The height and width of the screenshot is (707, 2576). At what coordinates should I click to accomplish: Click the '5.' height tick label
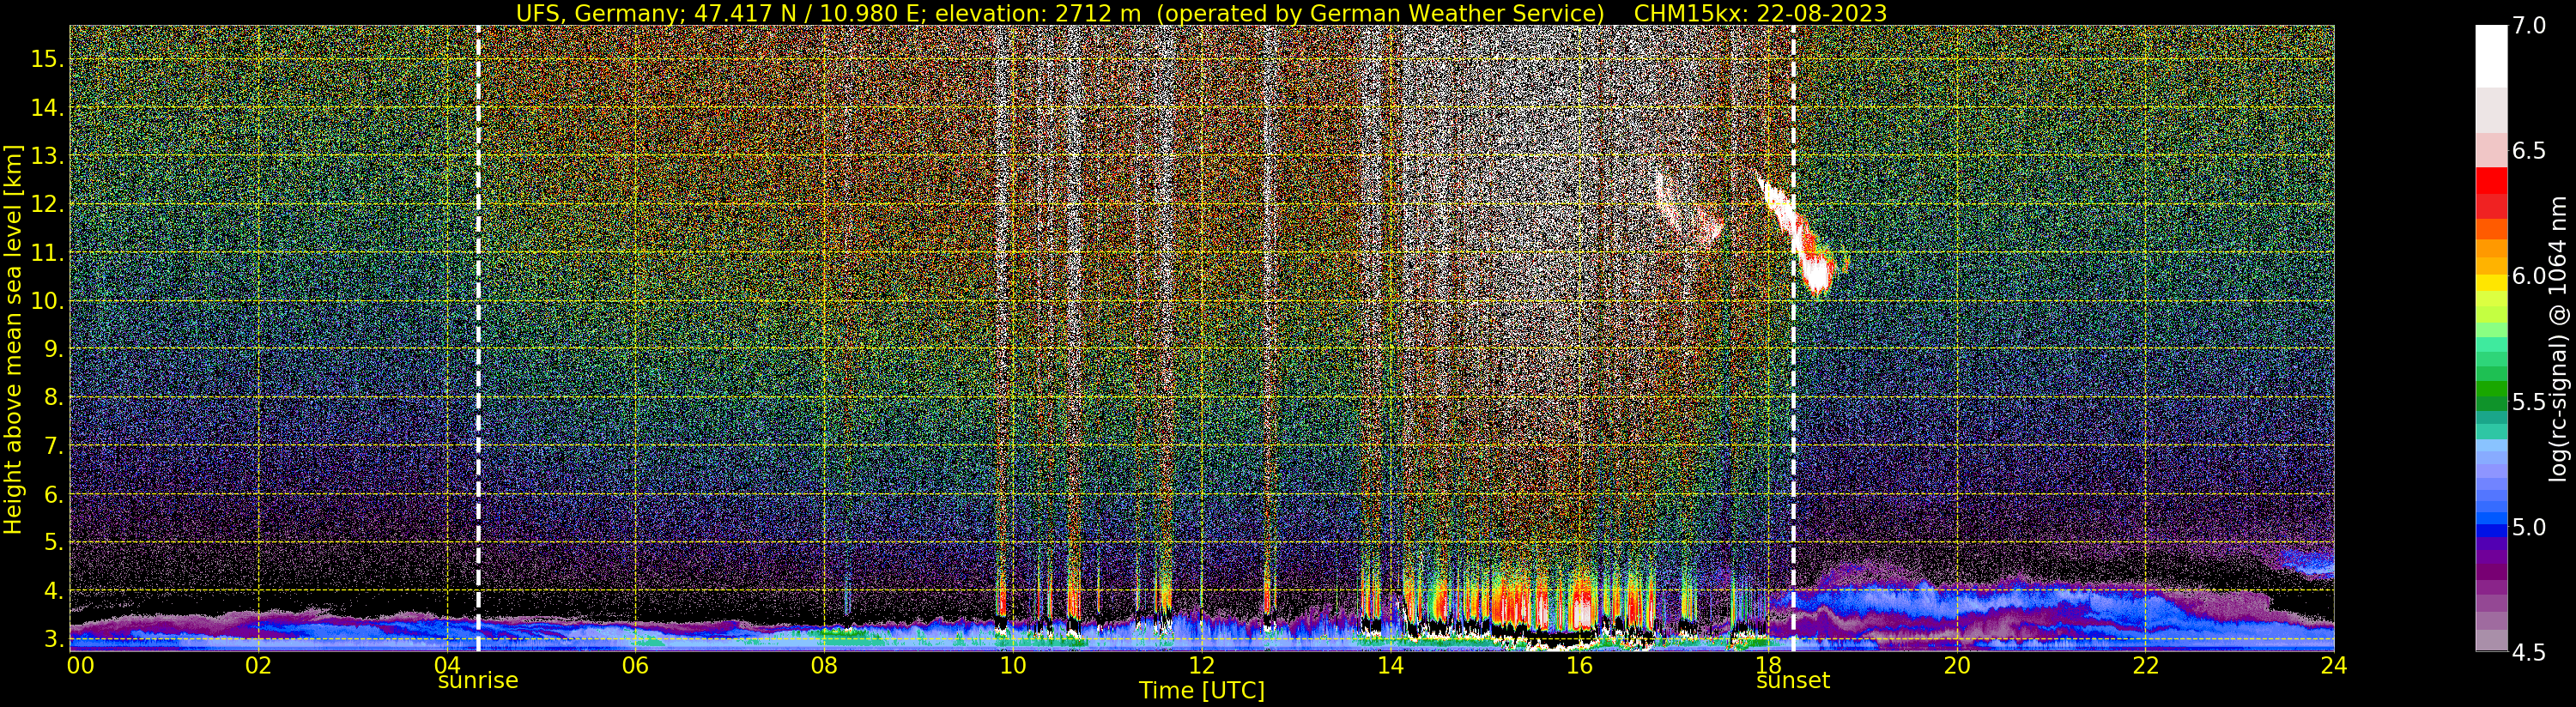click(x=52, y=542)
